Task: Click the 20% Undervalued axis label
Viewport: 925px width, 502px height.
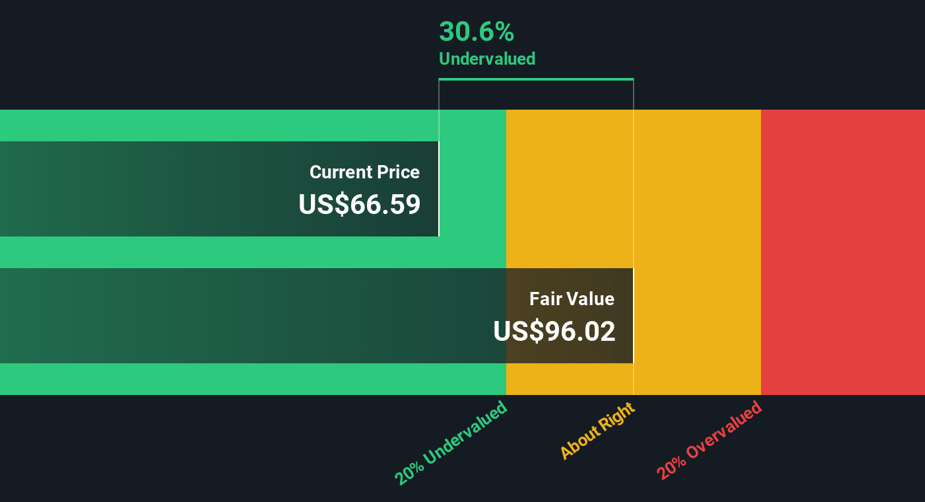Action: (451, 442)
